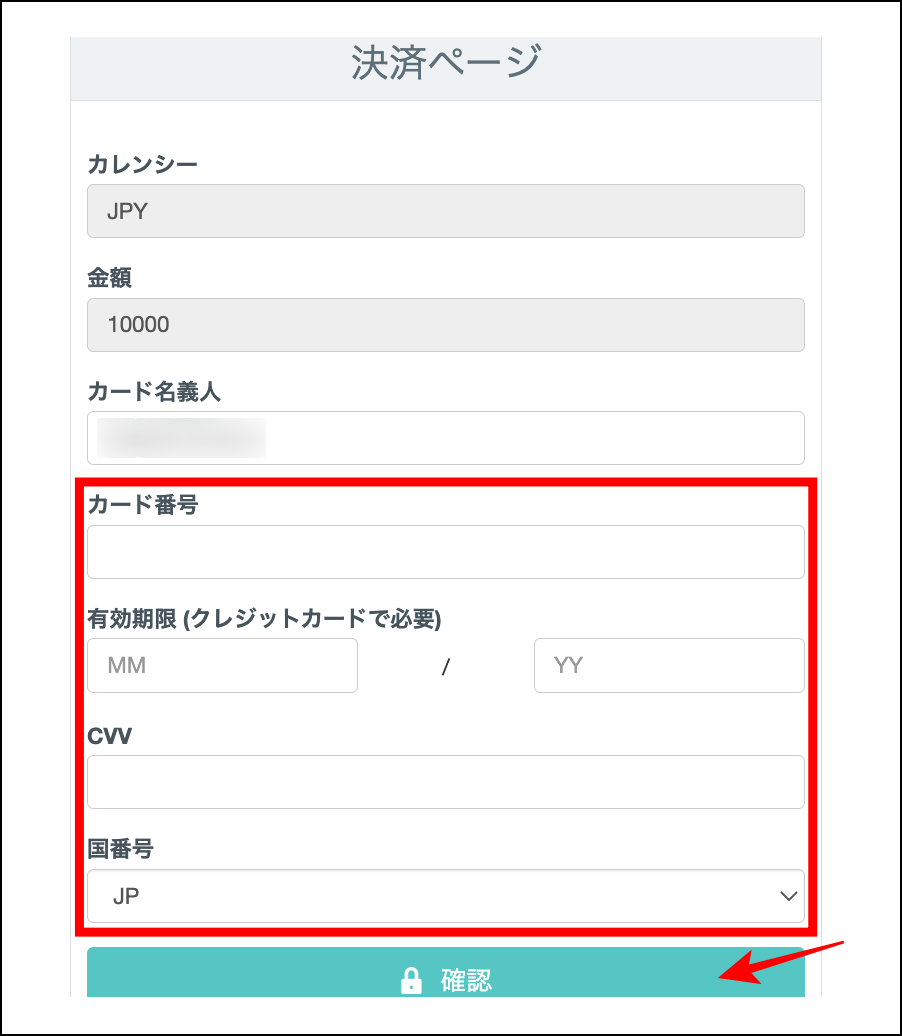The image size is (902, 1036).
Task: Click the 決済ページ page heading
Action: tap(446, 63)
